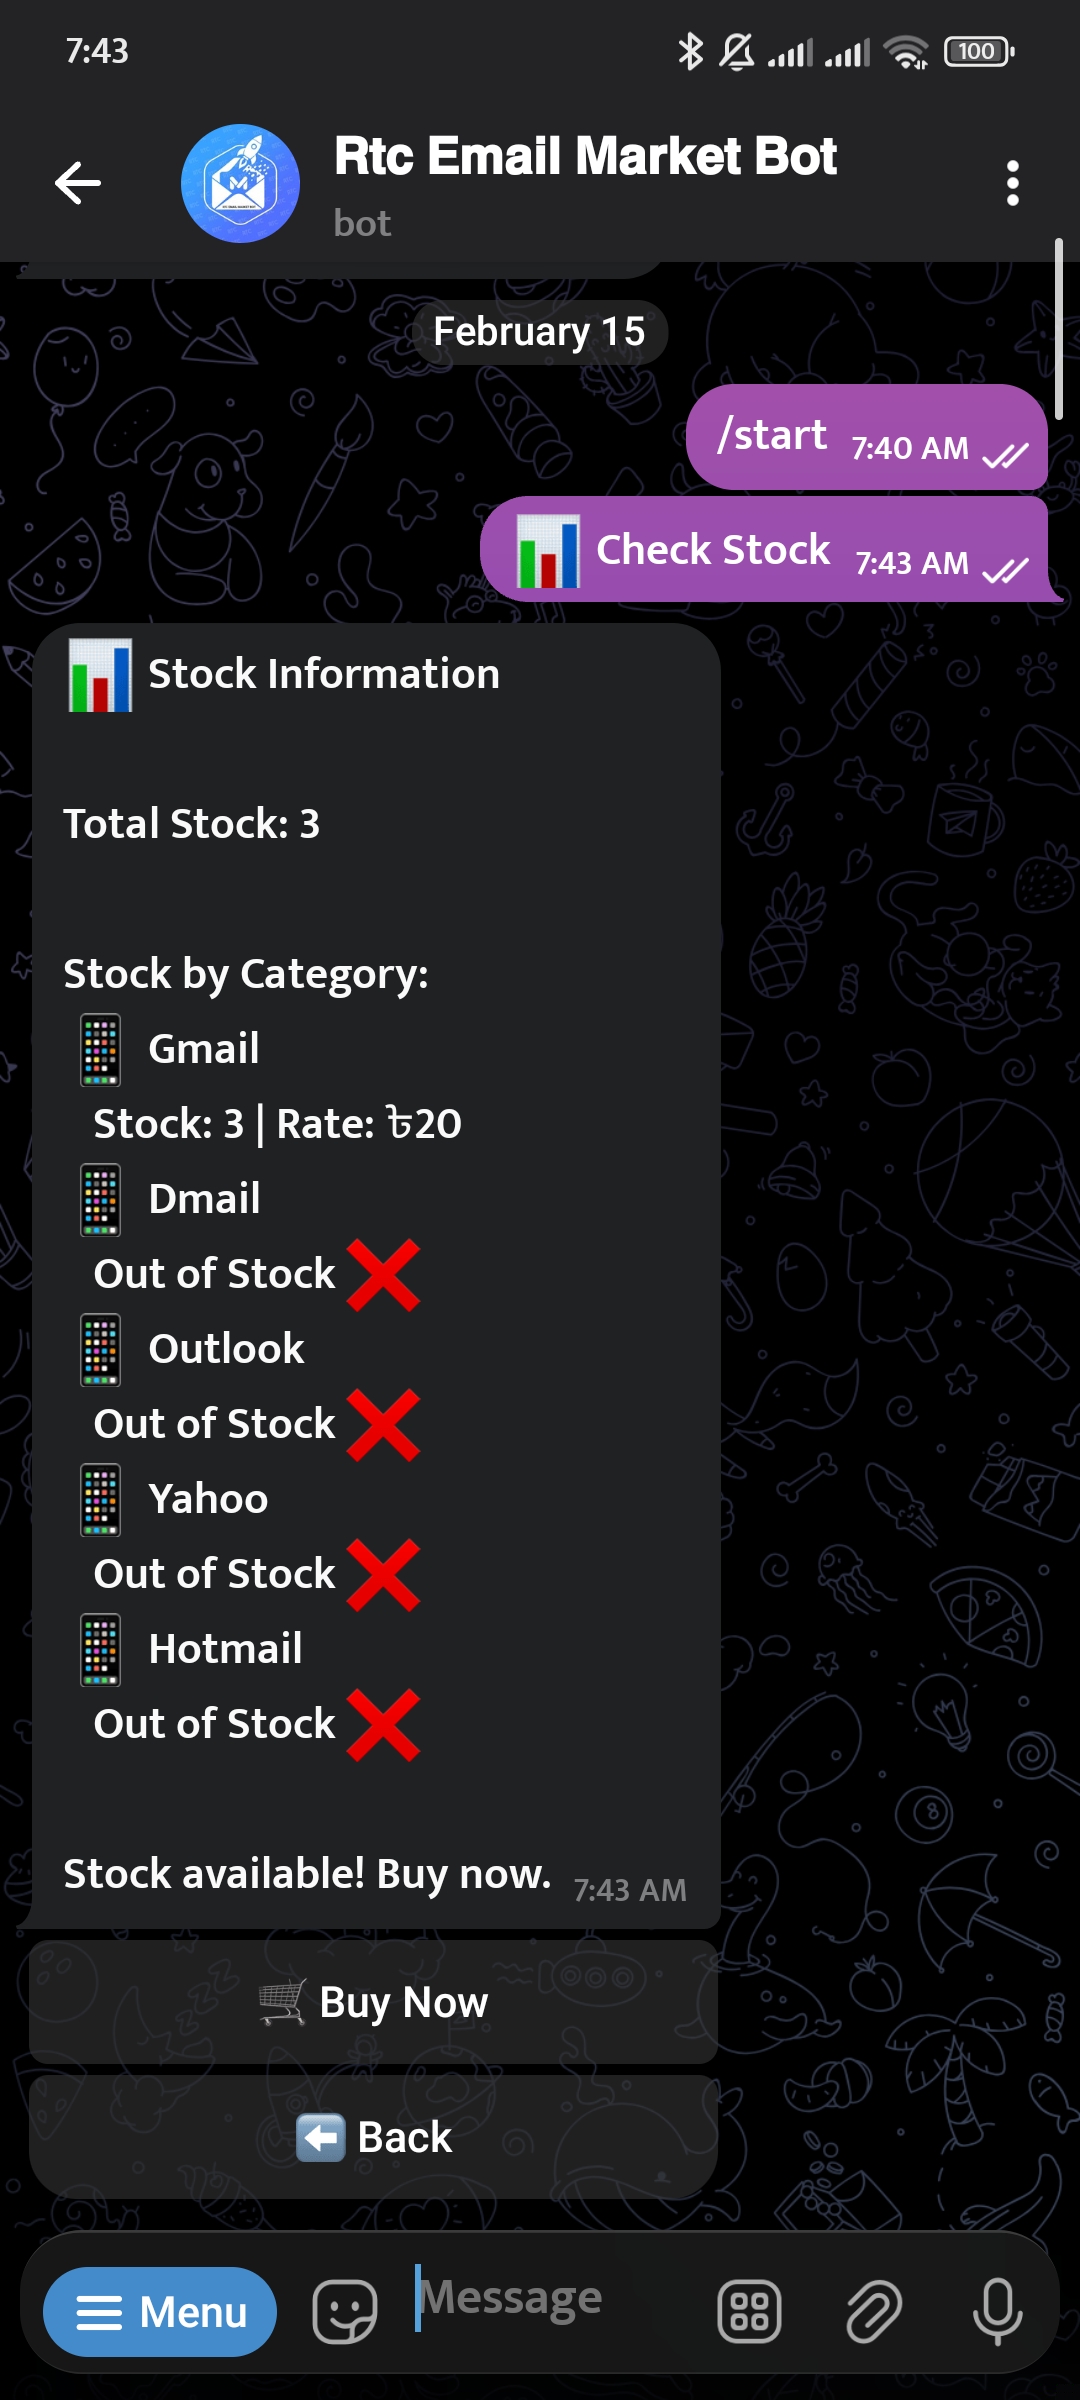The width and height of the screenshot is (1080, 2400).
Task: Open the sticker and emoji picker
Action: 345,2311
